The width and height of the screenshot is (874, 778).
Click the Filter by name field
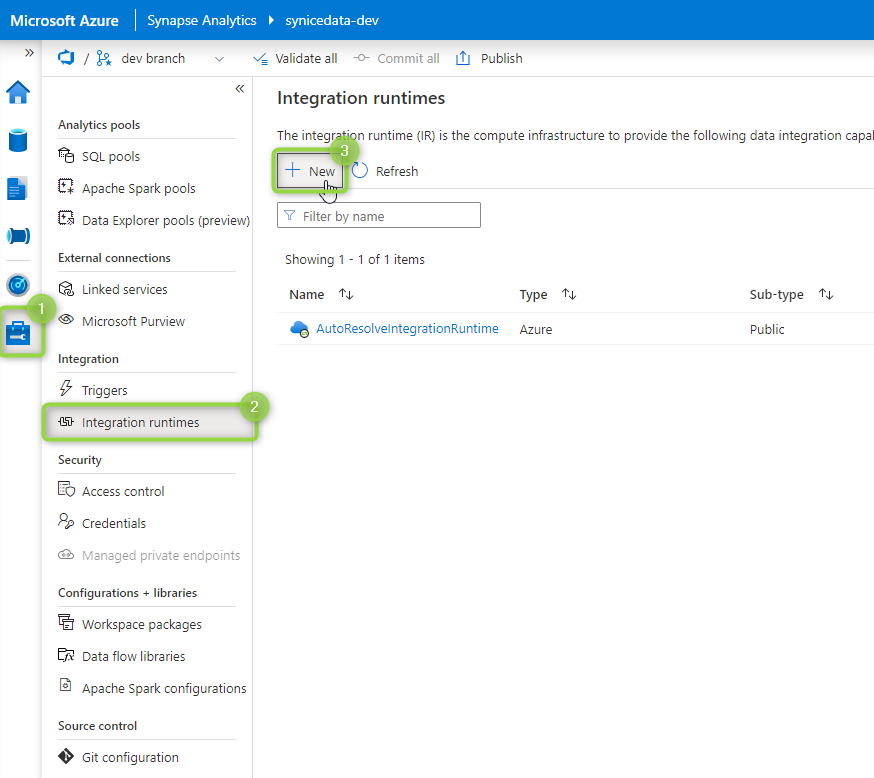point(378,215)
